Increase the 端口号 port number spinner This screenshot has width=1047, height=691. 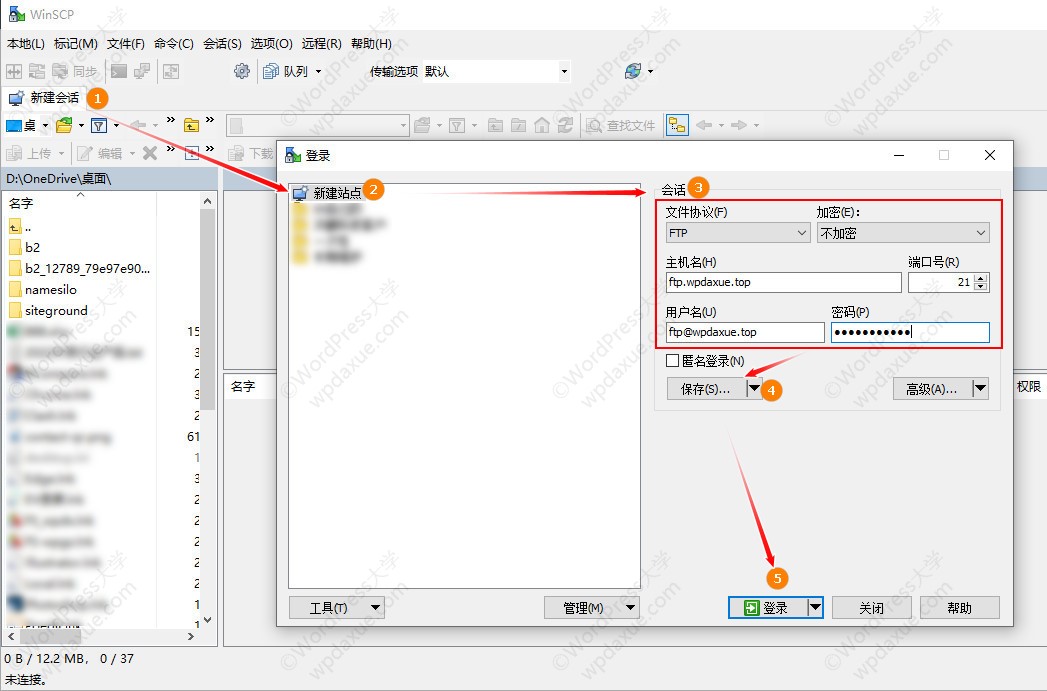tap(980, 278)
